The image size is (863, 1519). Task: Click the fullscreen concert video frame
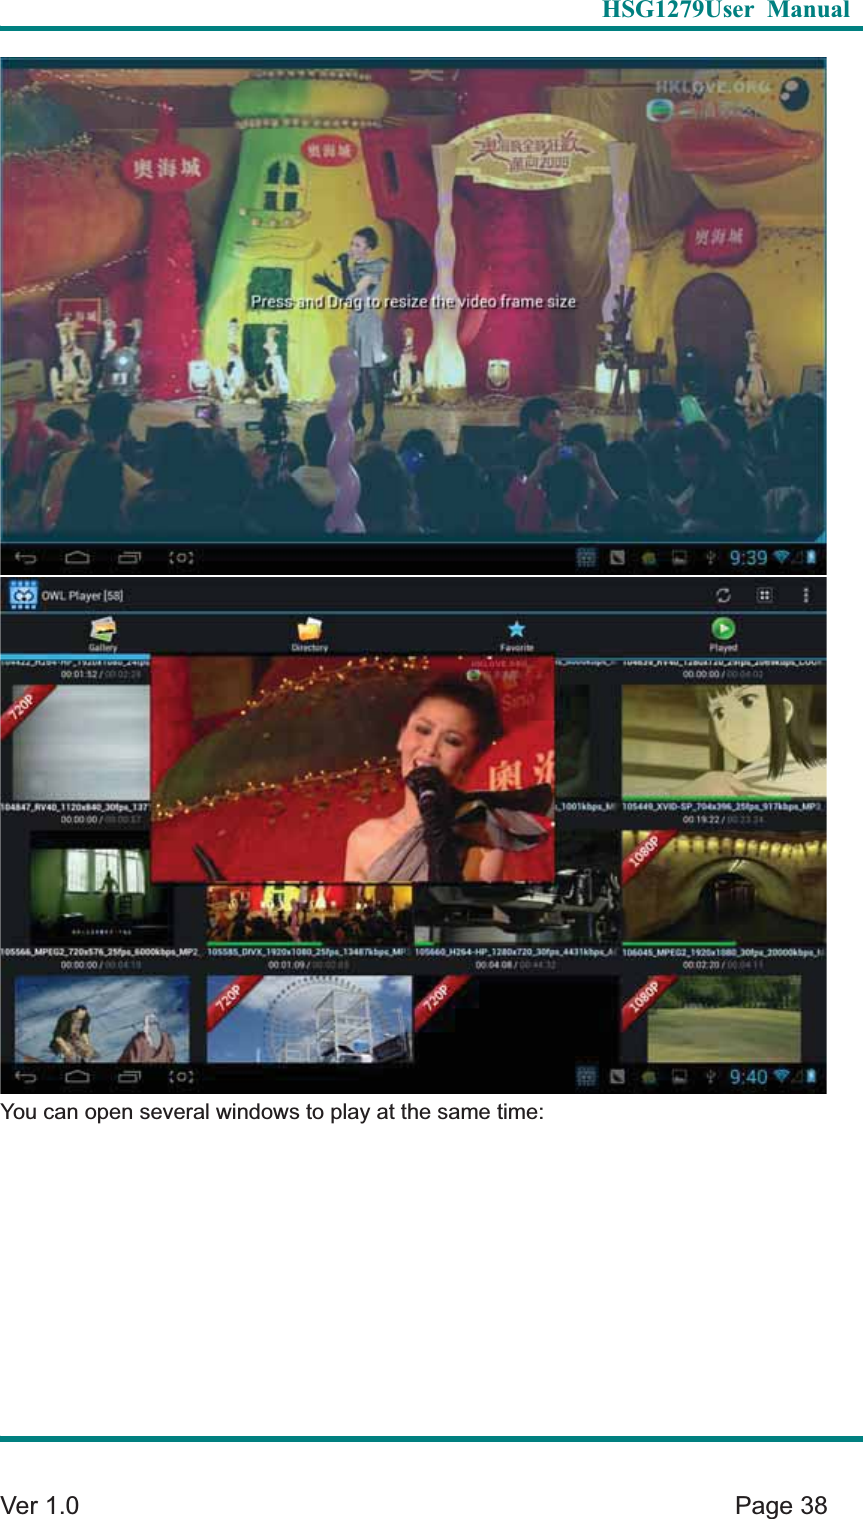[413, 300]
